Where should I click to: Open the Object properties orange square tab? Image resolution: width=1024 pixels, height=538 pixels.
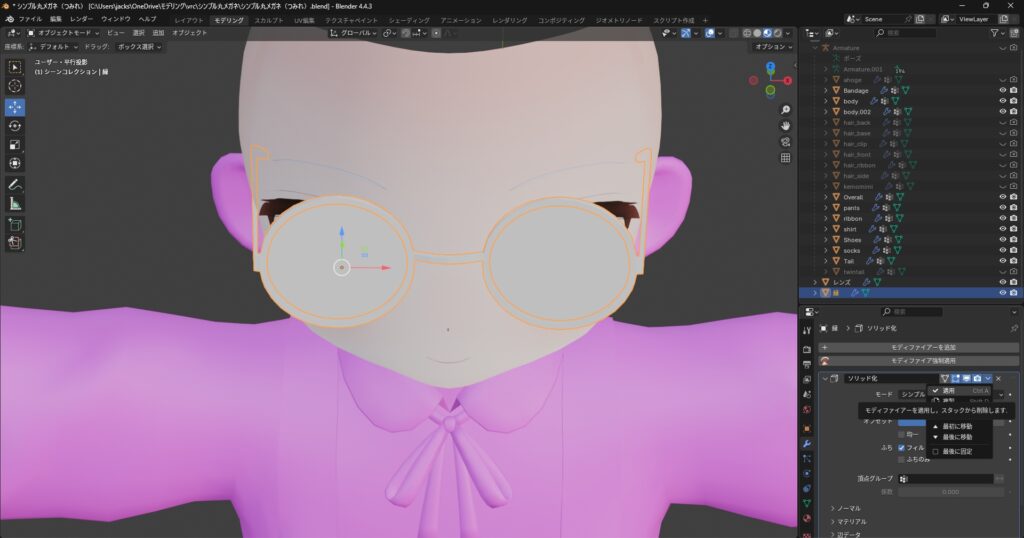point(807,428)
